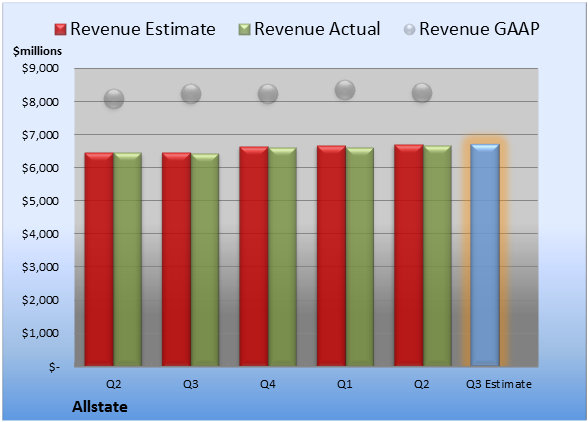The image size is (588, 422).
Task: Click the first Q2 red estimate bar
Action: click(99, 259)
